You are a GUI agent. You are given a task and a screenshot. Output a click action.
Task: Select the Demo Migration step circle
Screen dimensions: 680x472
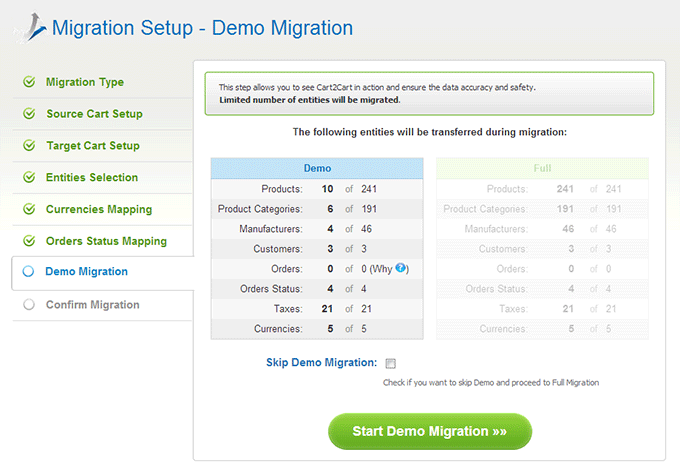[28, 272]
